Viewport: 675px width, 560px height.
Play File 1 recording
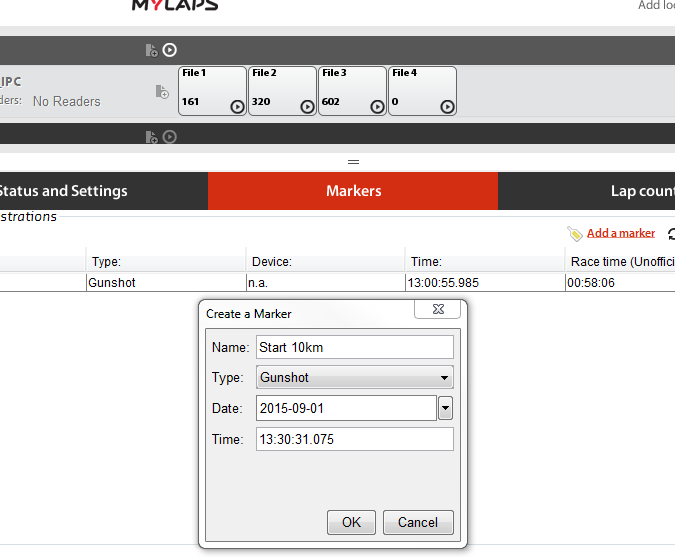click(237, 107)
